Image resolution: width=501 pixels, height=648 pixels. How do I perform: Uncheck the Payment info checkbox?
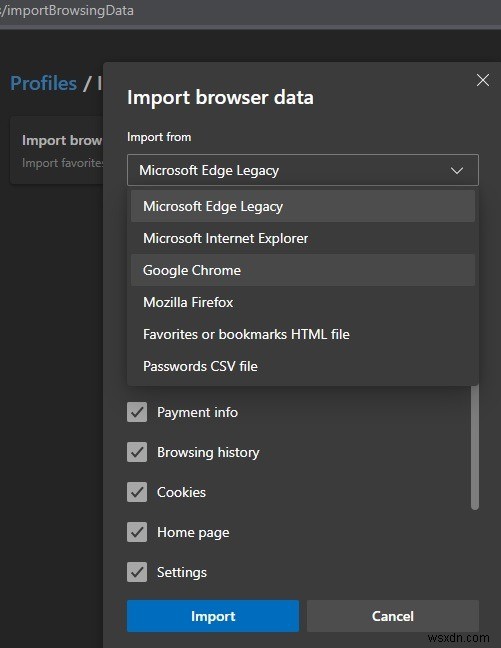tap(137, 412)
